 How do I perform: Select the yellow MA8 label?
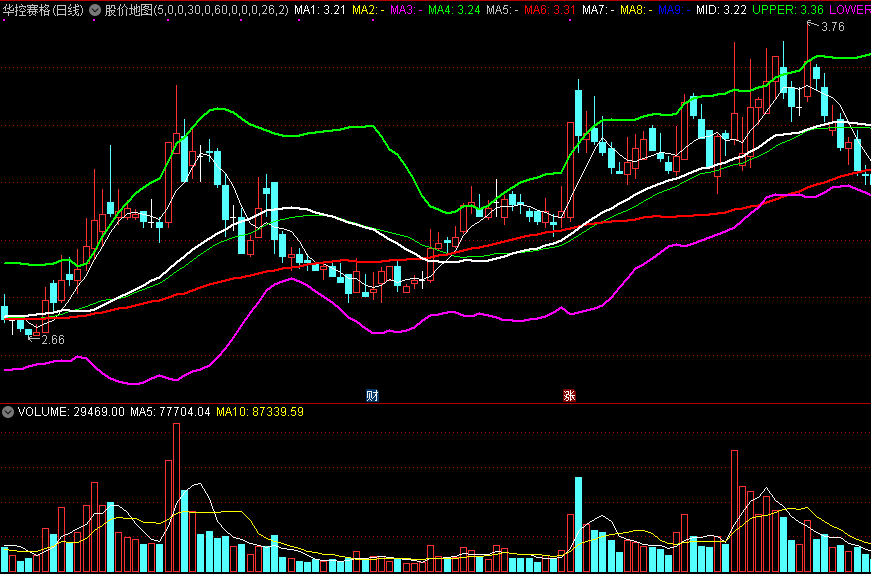(x=637, y=10)
